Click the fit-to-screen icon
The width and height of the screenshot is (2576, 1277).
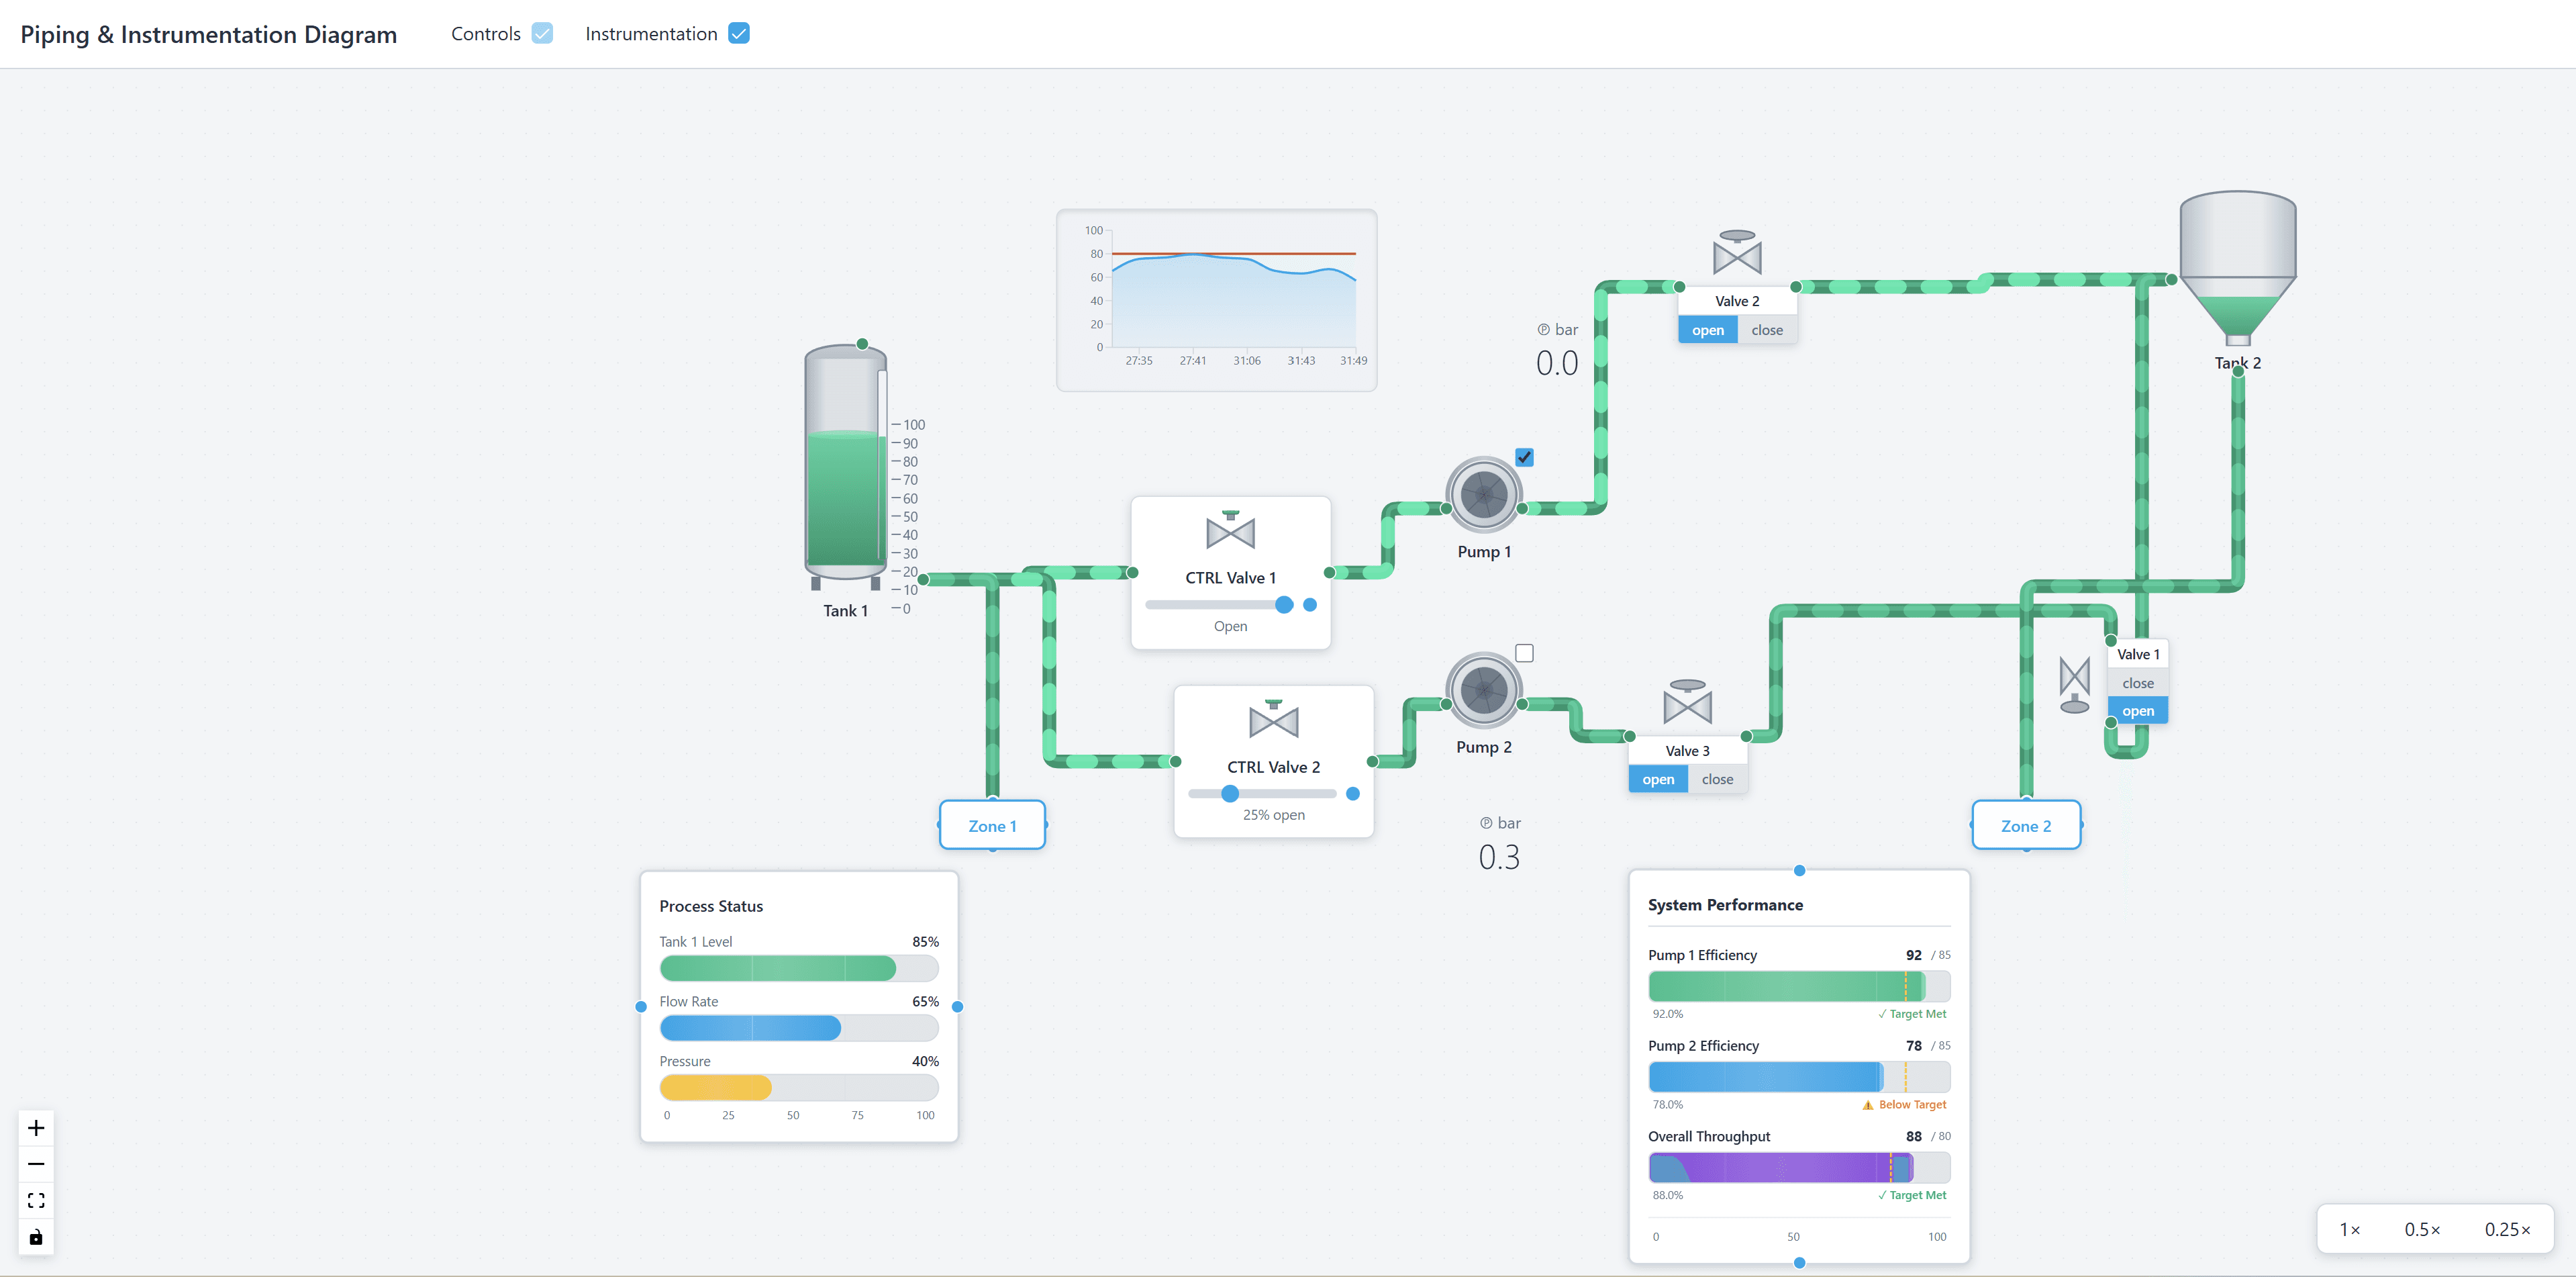(36, 1200)
